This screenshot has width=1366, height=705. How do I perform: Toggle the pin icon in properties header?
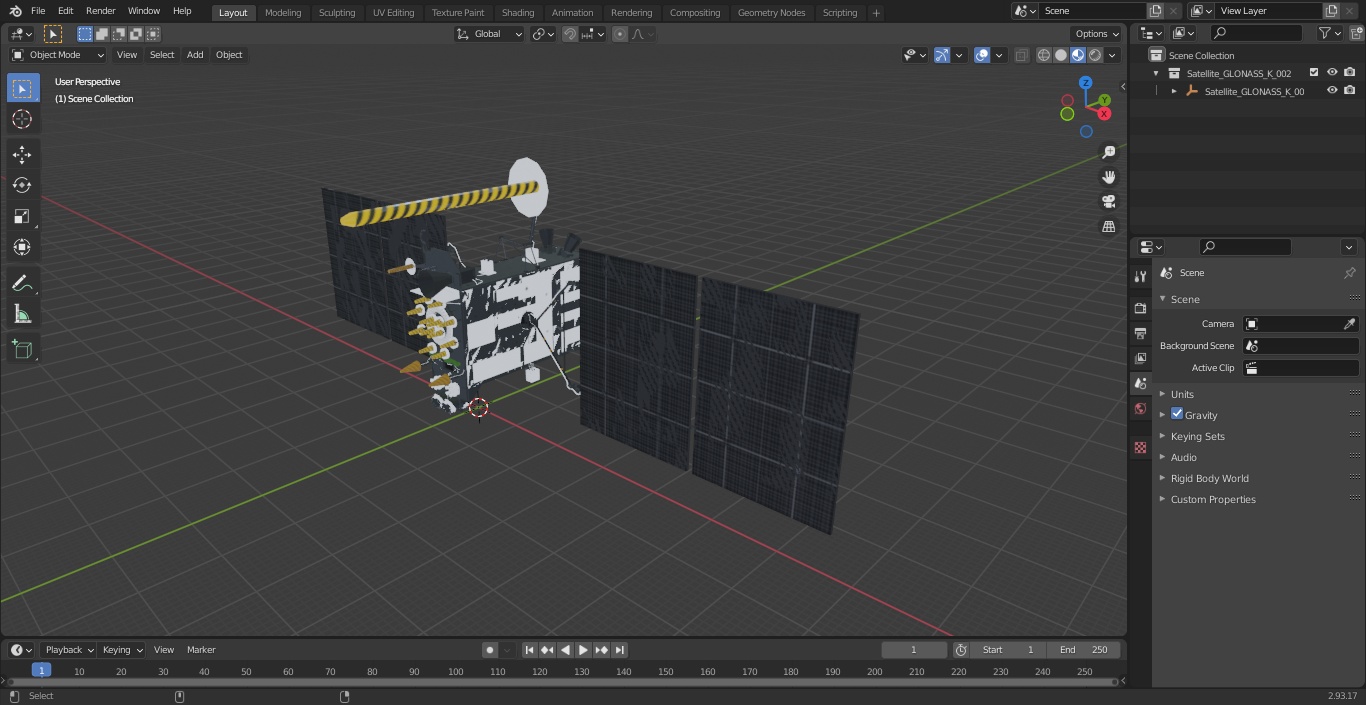click(1349, 273)
